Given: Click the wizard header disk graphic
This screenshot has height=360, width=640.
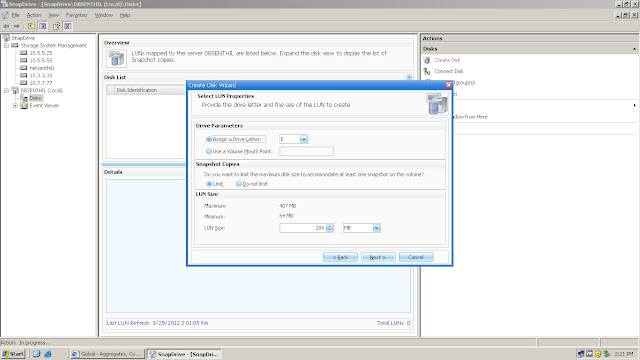Looking at the screenshot, I should click(x=437, y=104).
